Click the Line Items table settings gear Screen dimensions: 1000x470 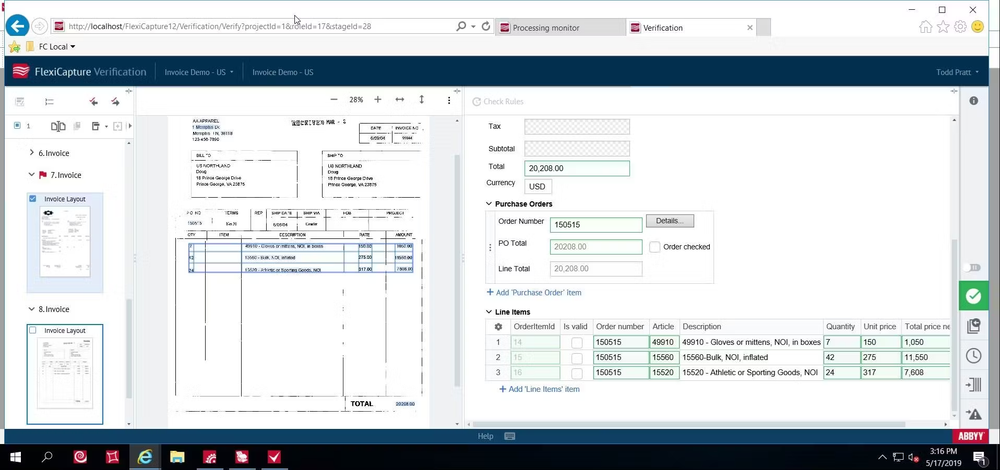499,327
